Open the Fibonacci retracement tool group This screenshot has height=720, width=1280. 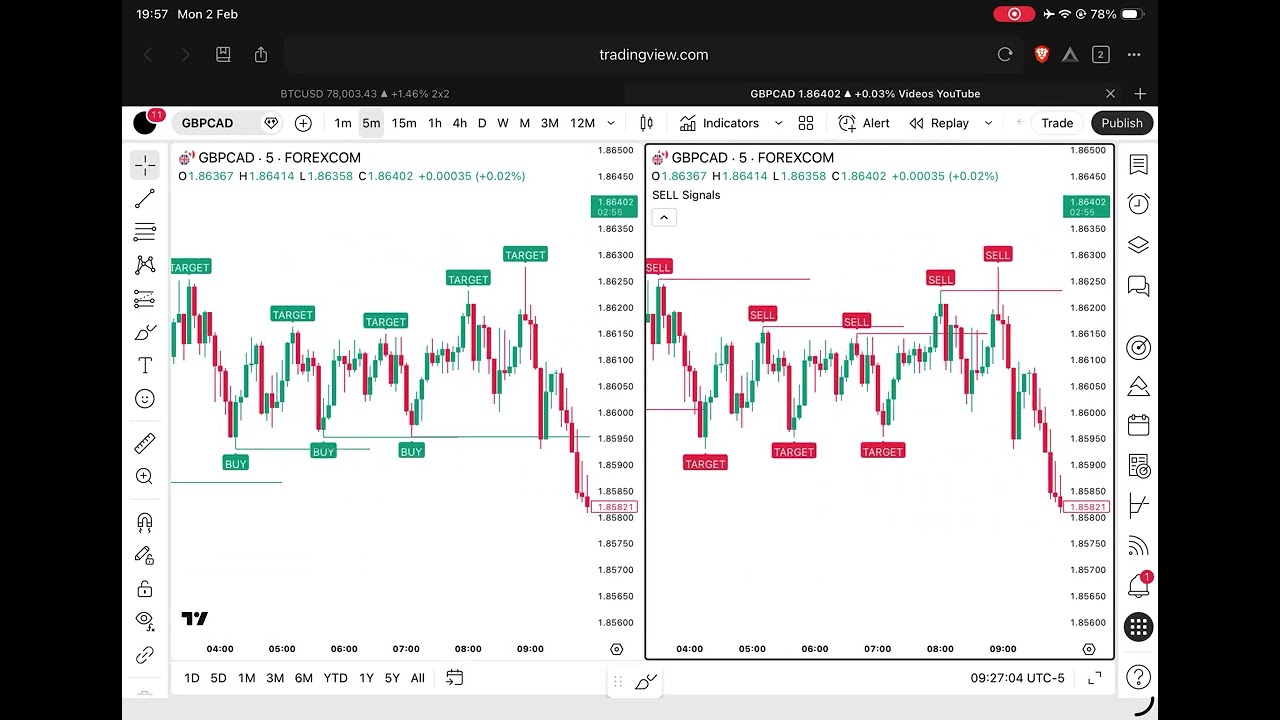pos(145,232)
